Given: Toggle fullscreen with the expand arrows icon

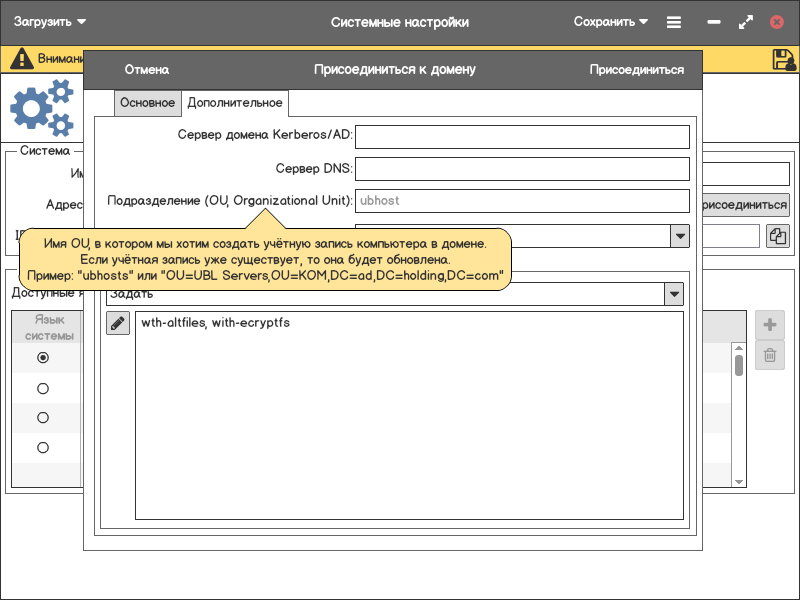Looking at the screenshot, I should click(x=745, y=22).
